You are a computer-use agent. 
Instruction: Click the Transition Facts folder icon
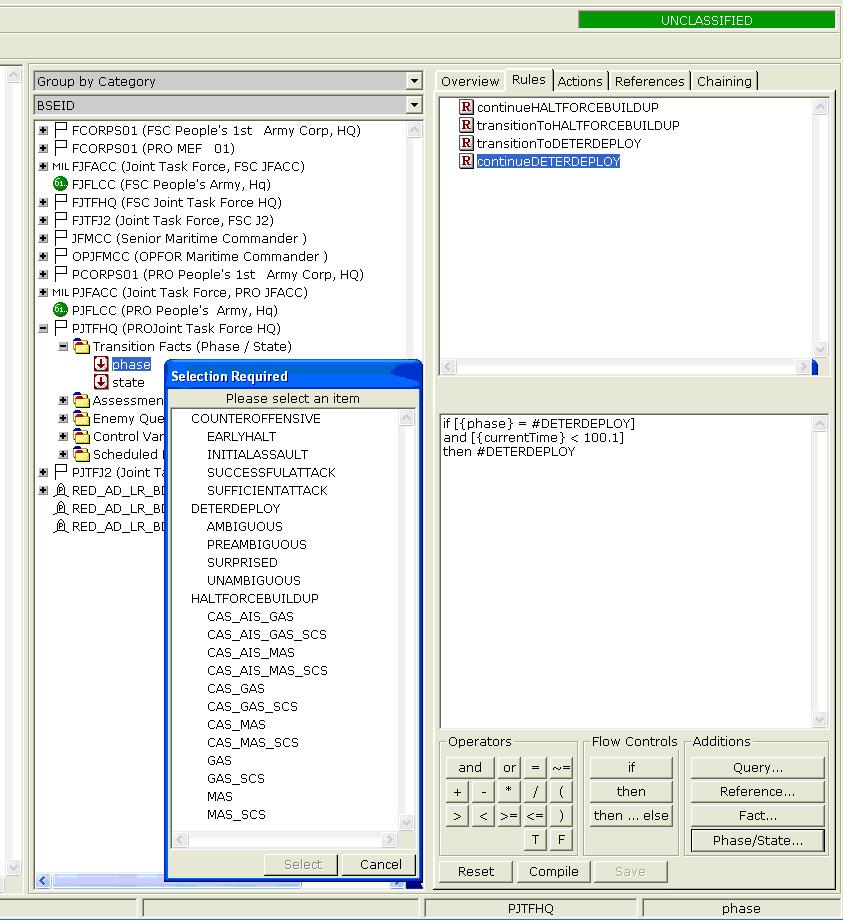tap(81, 346)
